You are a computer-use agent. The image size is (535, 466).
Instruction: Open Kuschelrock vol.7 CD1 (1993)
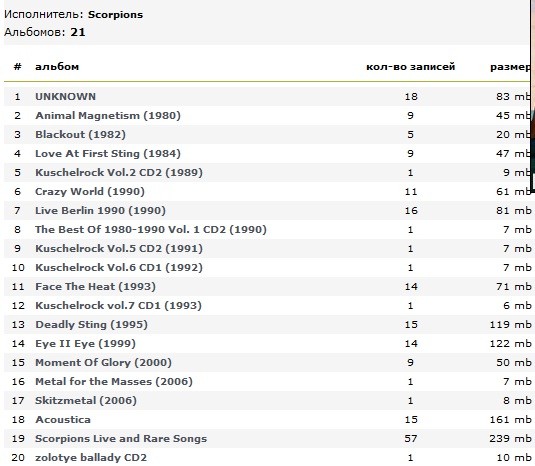pos(118,306)
